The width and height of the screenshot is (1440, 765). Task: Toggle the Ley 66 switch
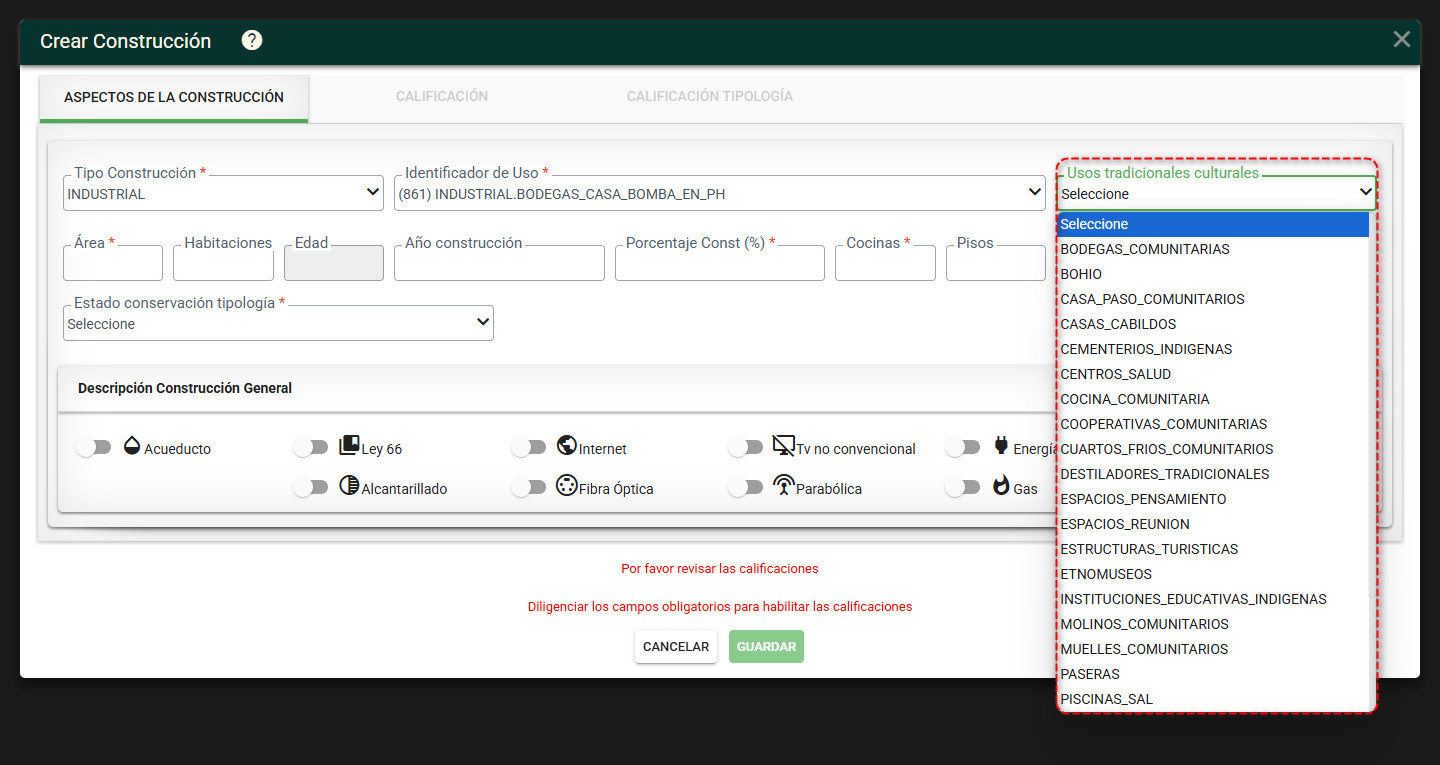coord(311,448)
